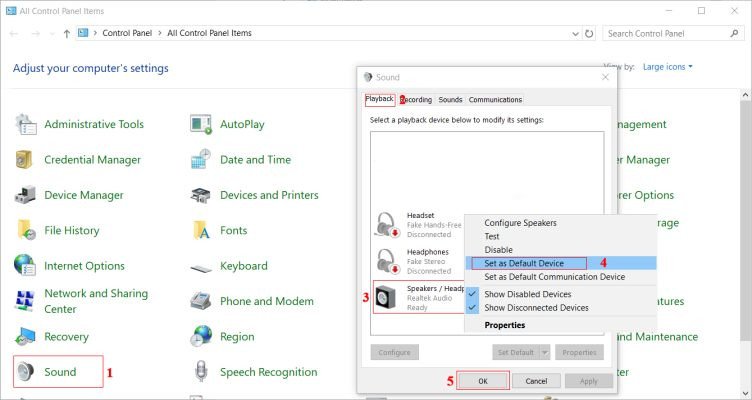Switch to the Communications tab
The height and width of the screenshot is (400, 752).
pyautogui.click(x=495, y=100)
